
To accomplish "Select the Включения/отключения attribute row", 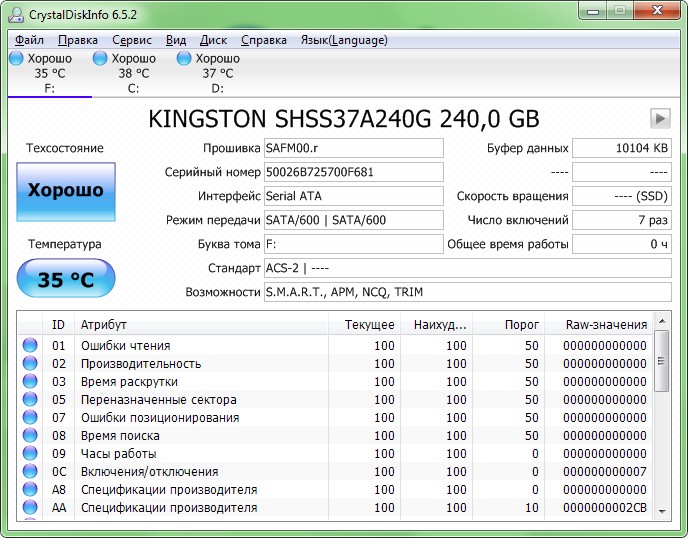I will pos(336,471).
